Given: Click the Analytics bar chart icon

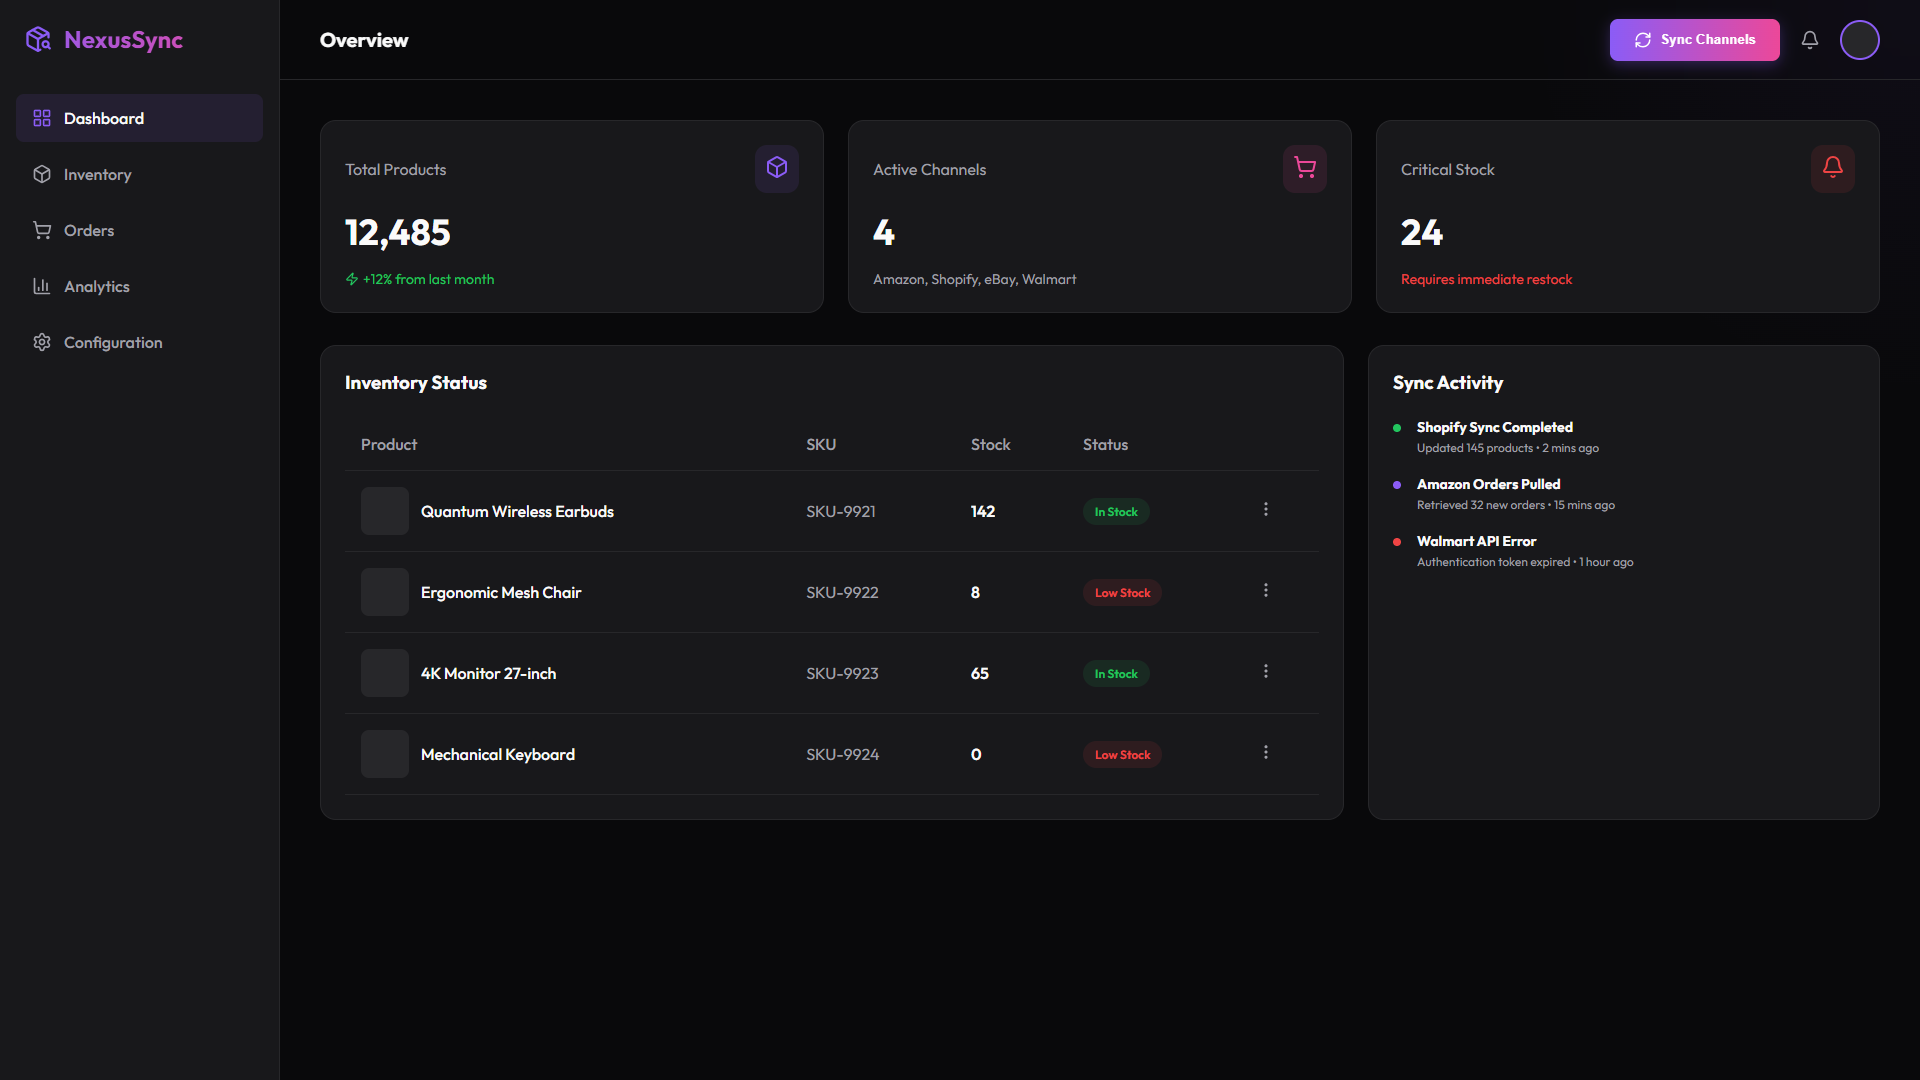Looking at the screenshot, I should click(x=42, y=286).
